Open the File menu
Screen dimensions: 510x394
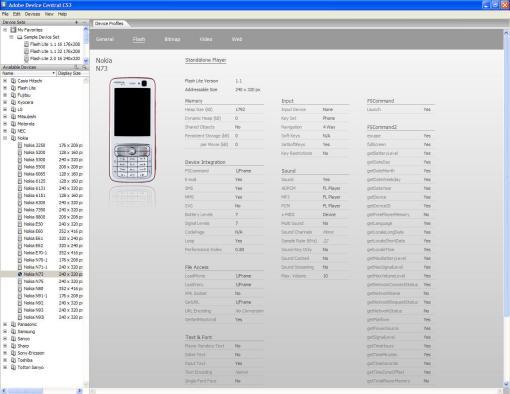coord(5,14)
